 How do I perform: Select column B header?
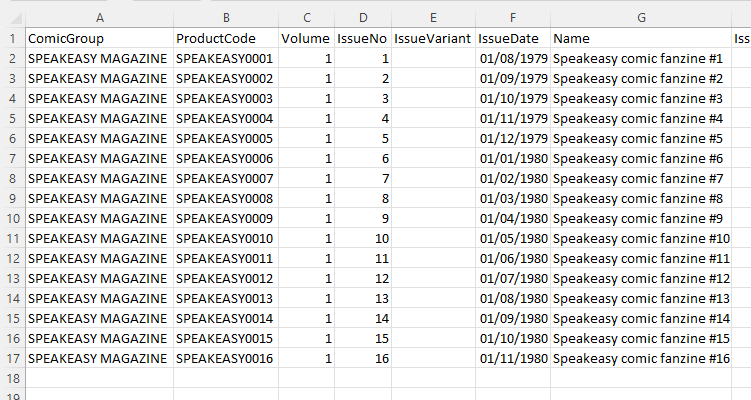pos(226,18)
